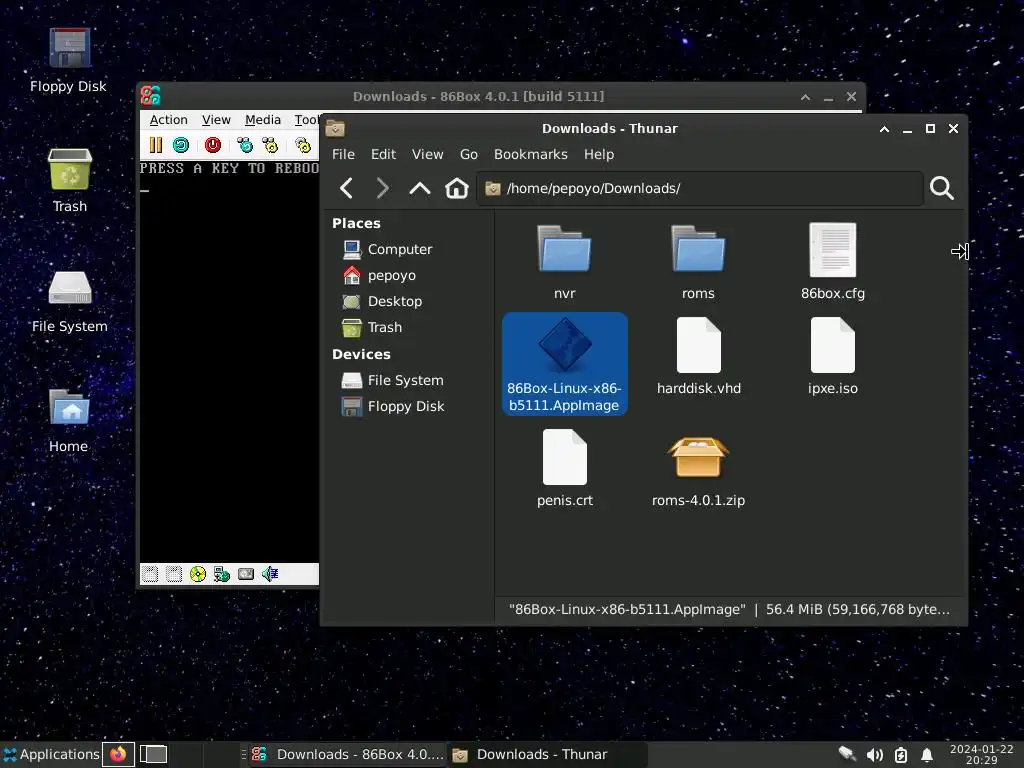Screen dimensions: 1024x768
Task: Open Thunar Edit menu
Action: click(383, 155)
